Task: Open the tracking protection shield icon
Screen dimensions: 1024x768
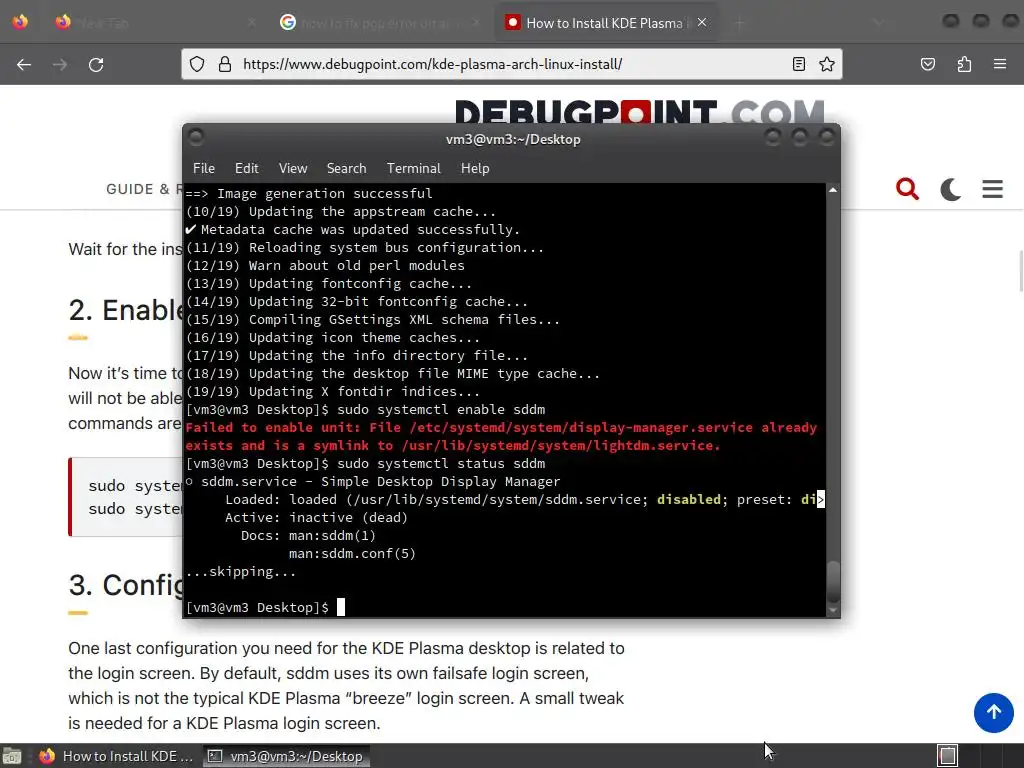Action: click(x=197, y=64)
